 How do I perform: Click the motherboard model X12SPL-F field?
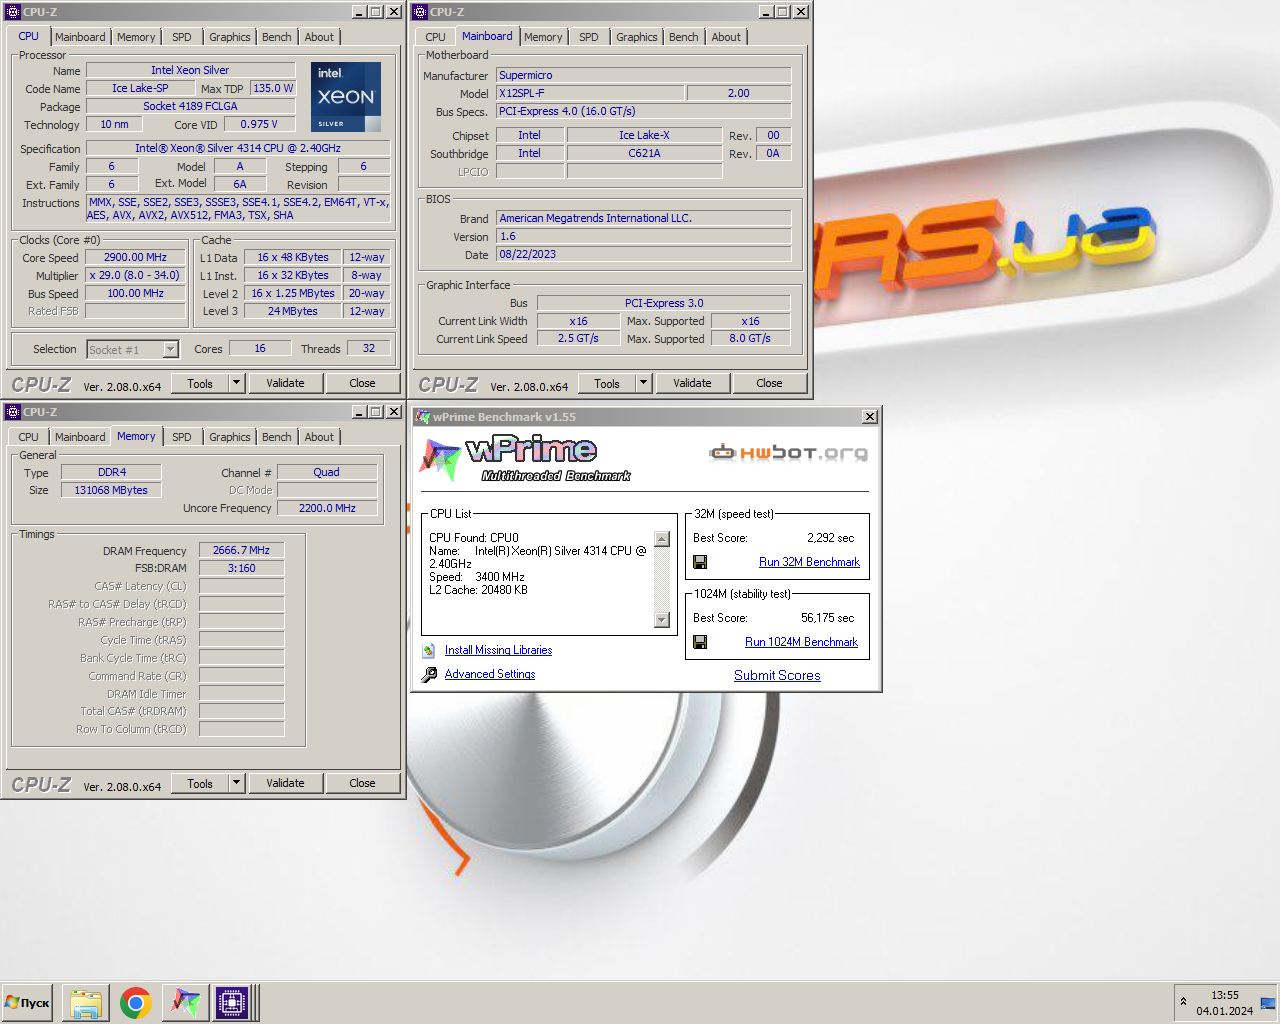click(x=590, y=93)
